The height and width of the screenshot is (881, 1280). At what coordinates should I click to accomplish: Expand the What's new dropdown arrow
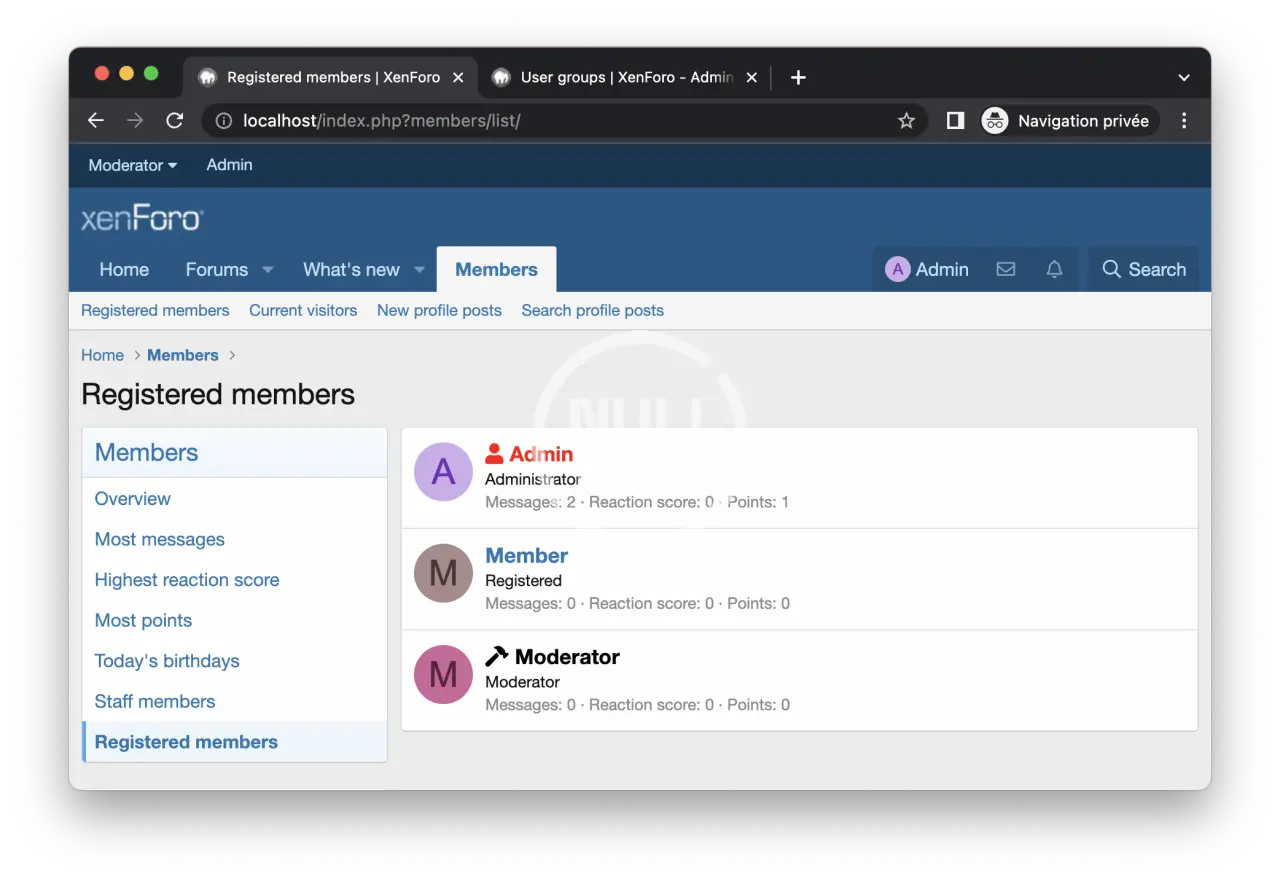point(419,270)
